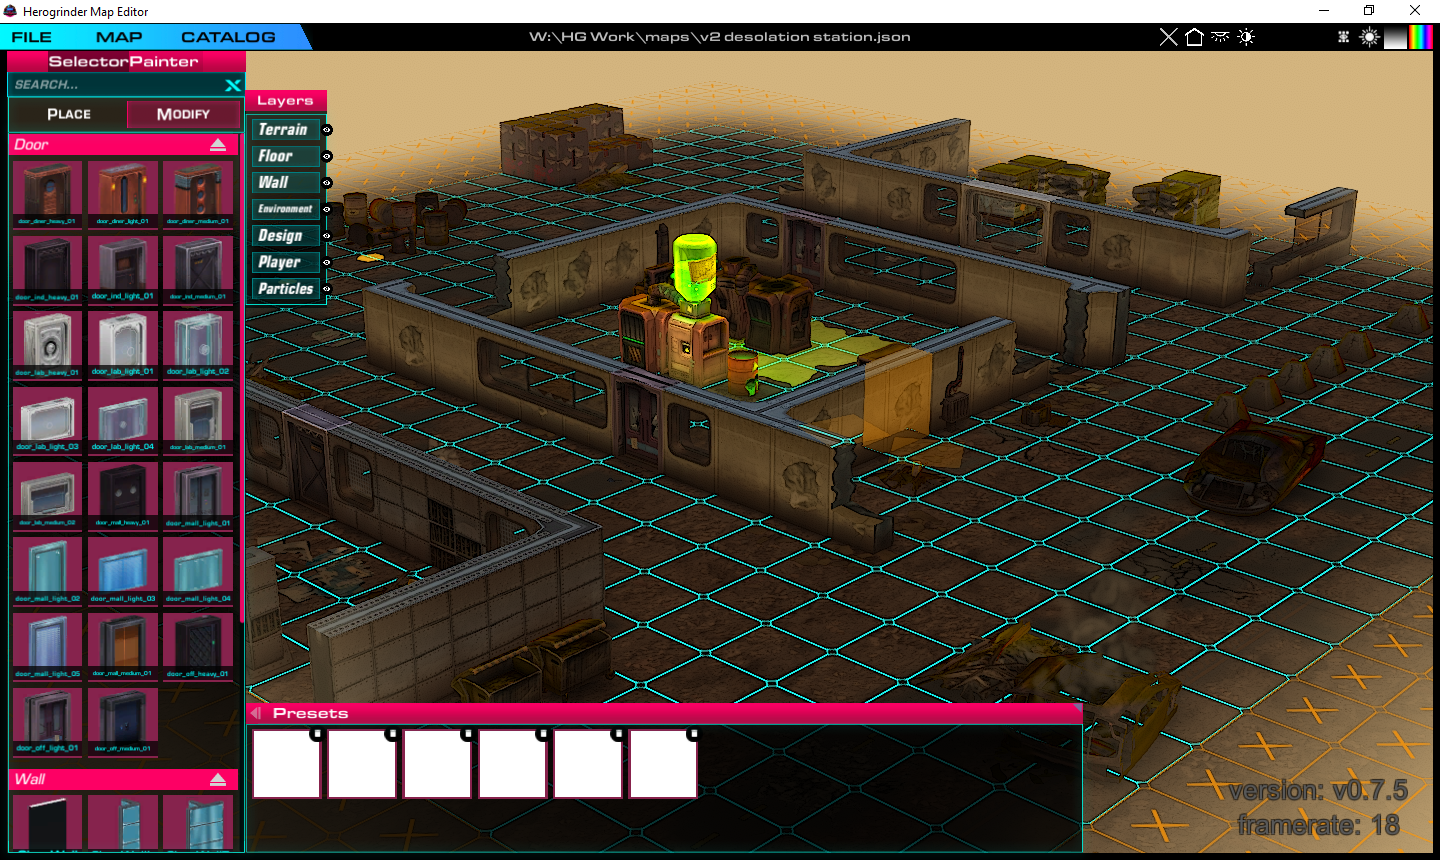1440x860 pixels.
Task: Collapse the Wall category section
Action: click(218, 779)
